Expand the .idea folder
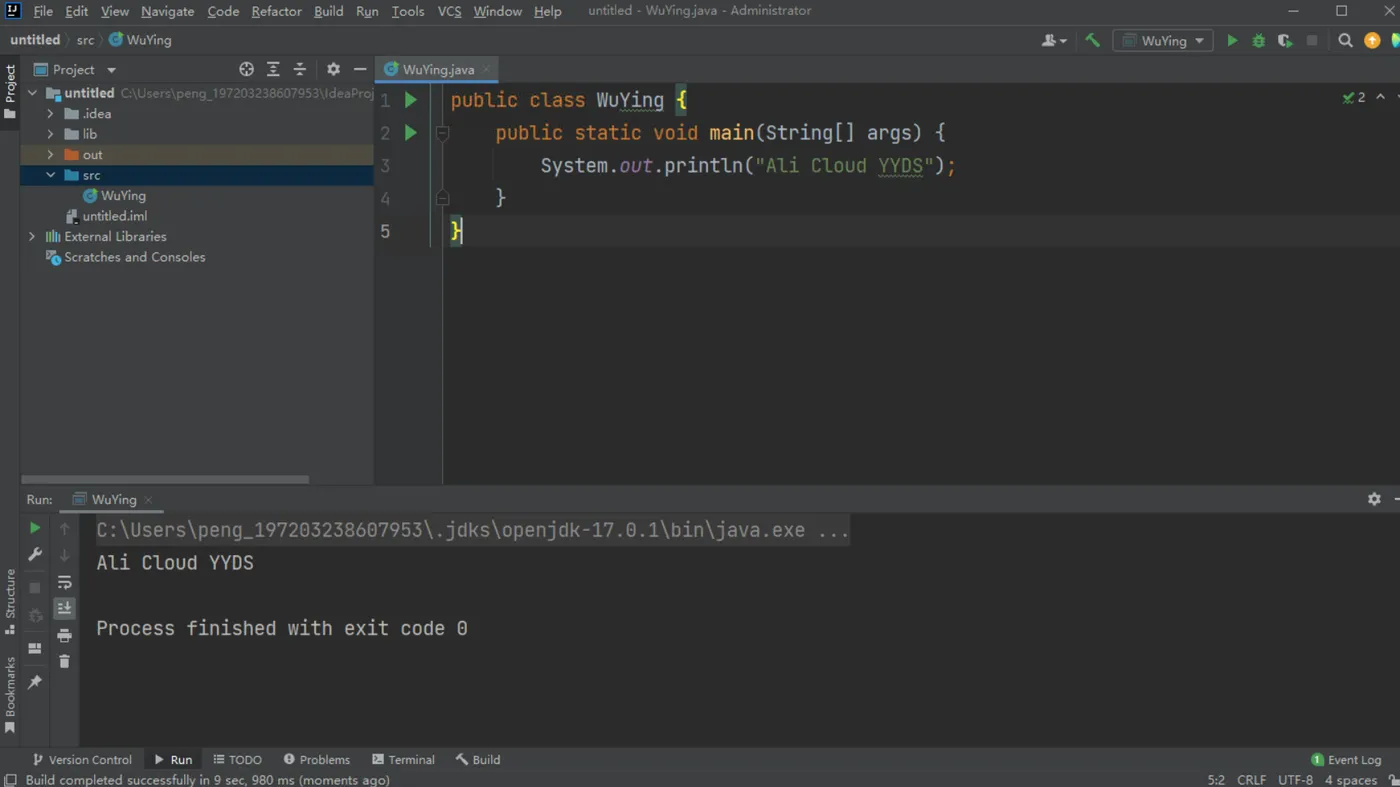The width and height of the screenshot is (1400, 787). [50, 114]
